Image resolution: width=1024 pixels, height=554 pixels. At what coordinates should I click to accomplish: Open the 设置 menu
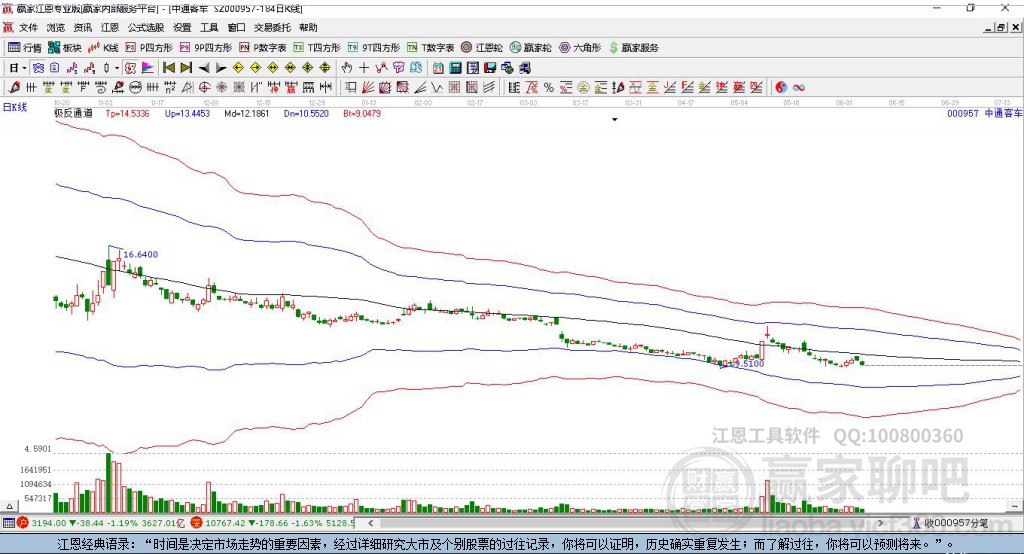coord(182,27)
